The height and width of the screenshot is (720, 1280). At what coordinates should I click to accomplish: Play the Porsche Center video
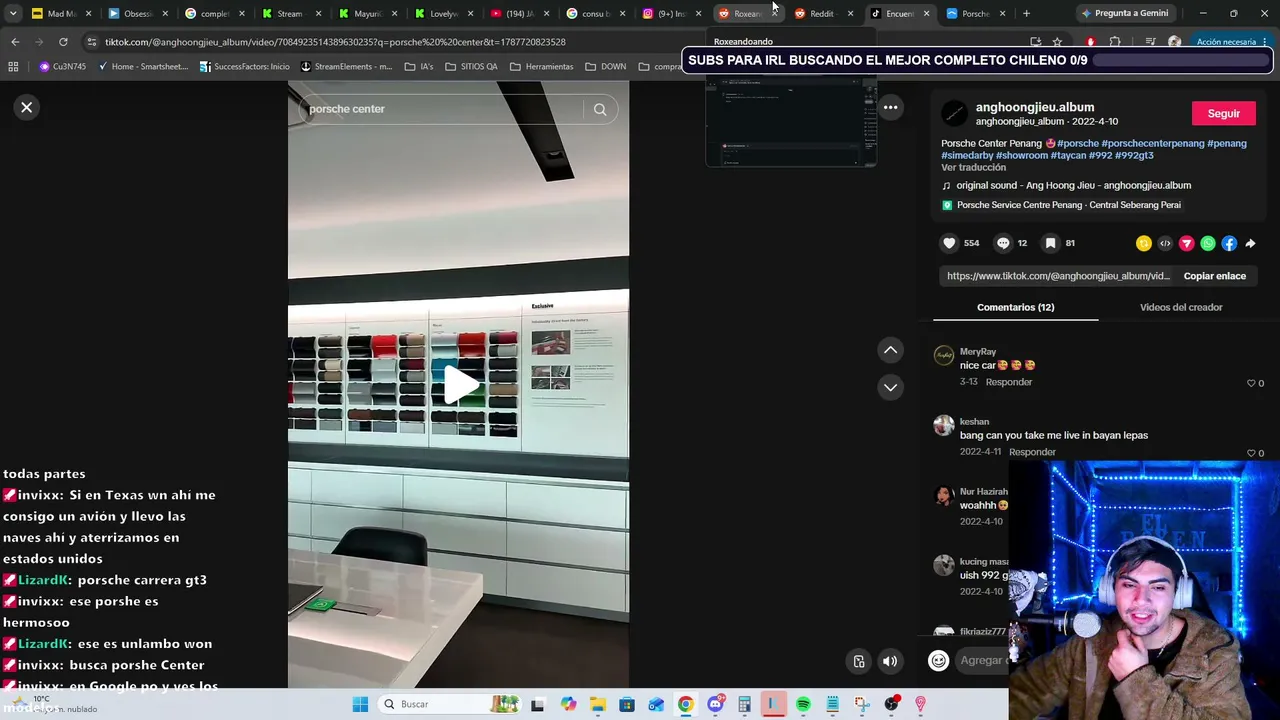(x=459, y=385)
